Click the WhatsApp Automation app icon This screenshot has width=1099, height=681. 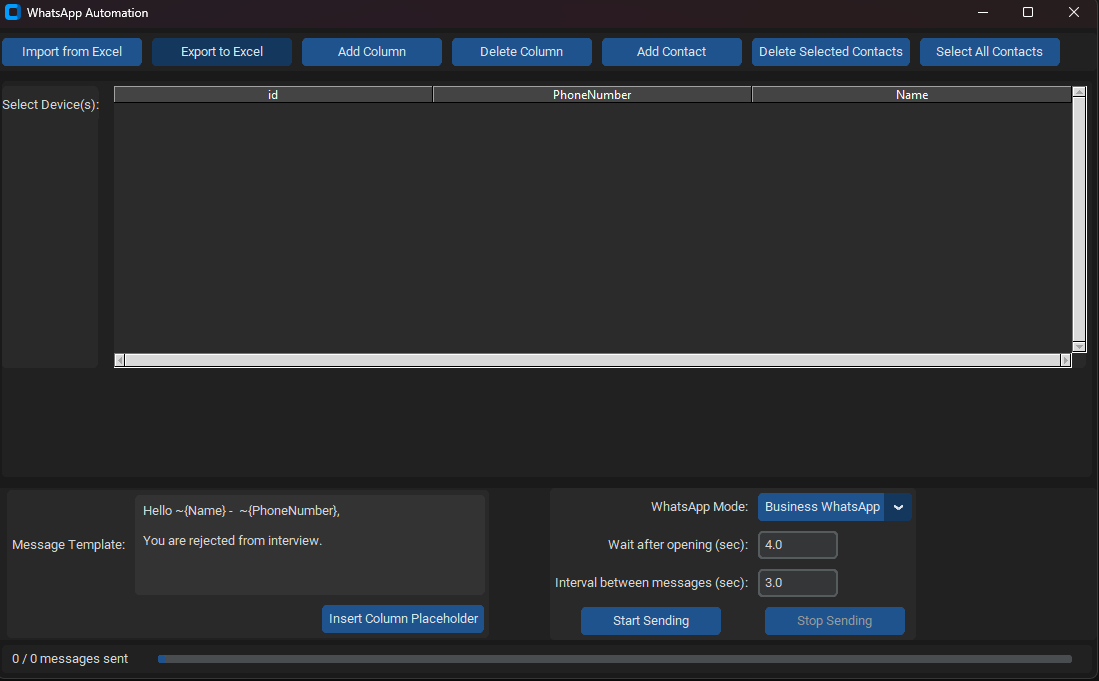click(13, 13)
